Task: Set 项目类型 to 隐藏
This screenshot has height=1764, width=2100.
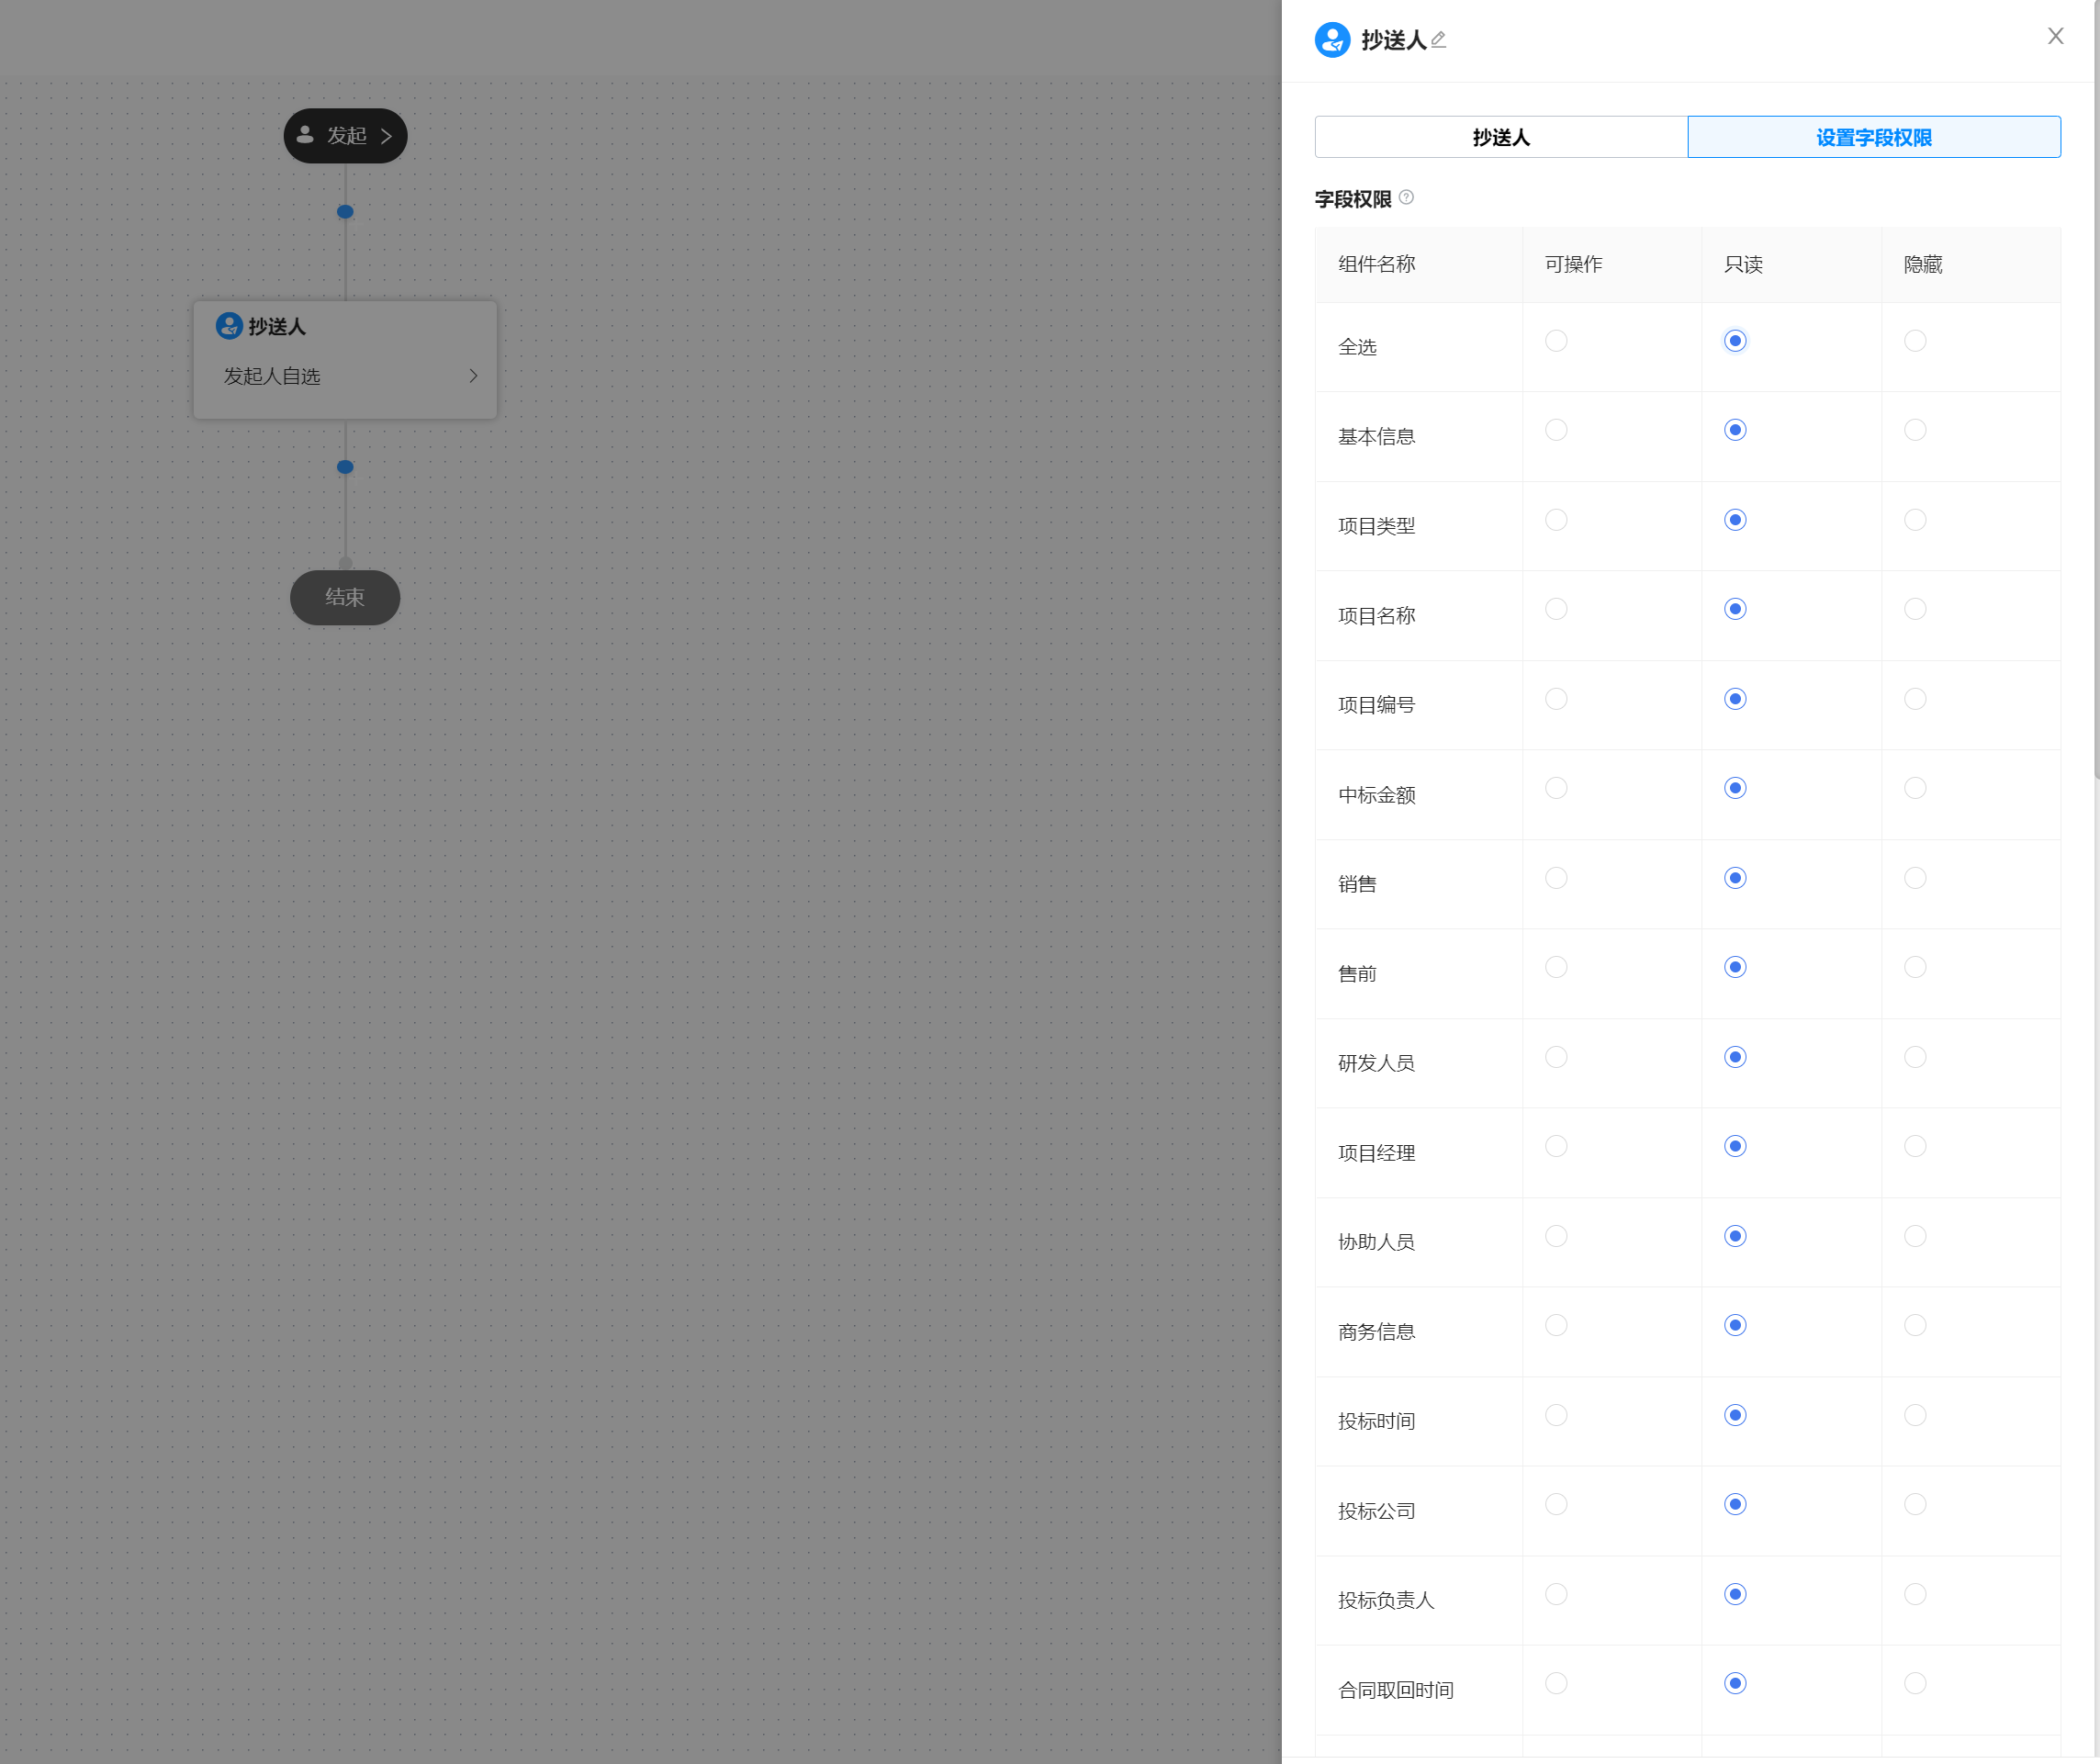Action: 1915,520
